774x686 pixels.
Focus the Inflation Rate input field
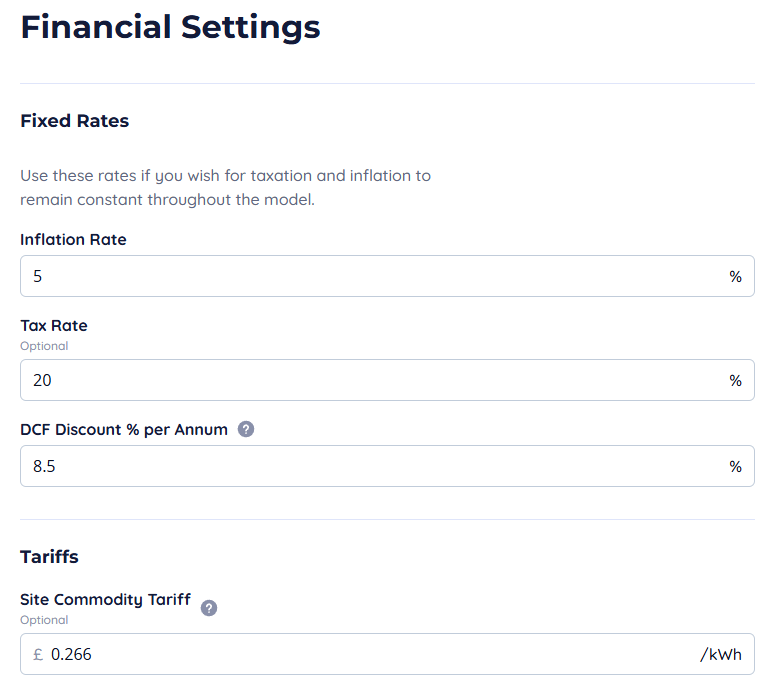[x=370, y=276]
